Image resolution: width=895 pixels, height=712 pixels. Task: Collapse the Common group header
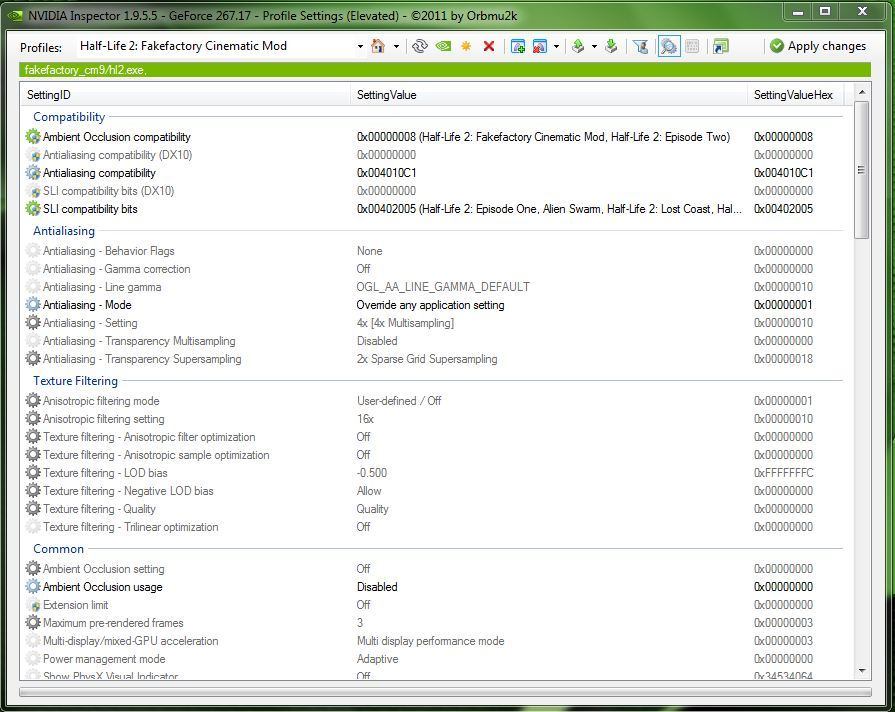pyautogui.click(x=58, y=548)
